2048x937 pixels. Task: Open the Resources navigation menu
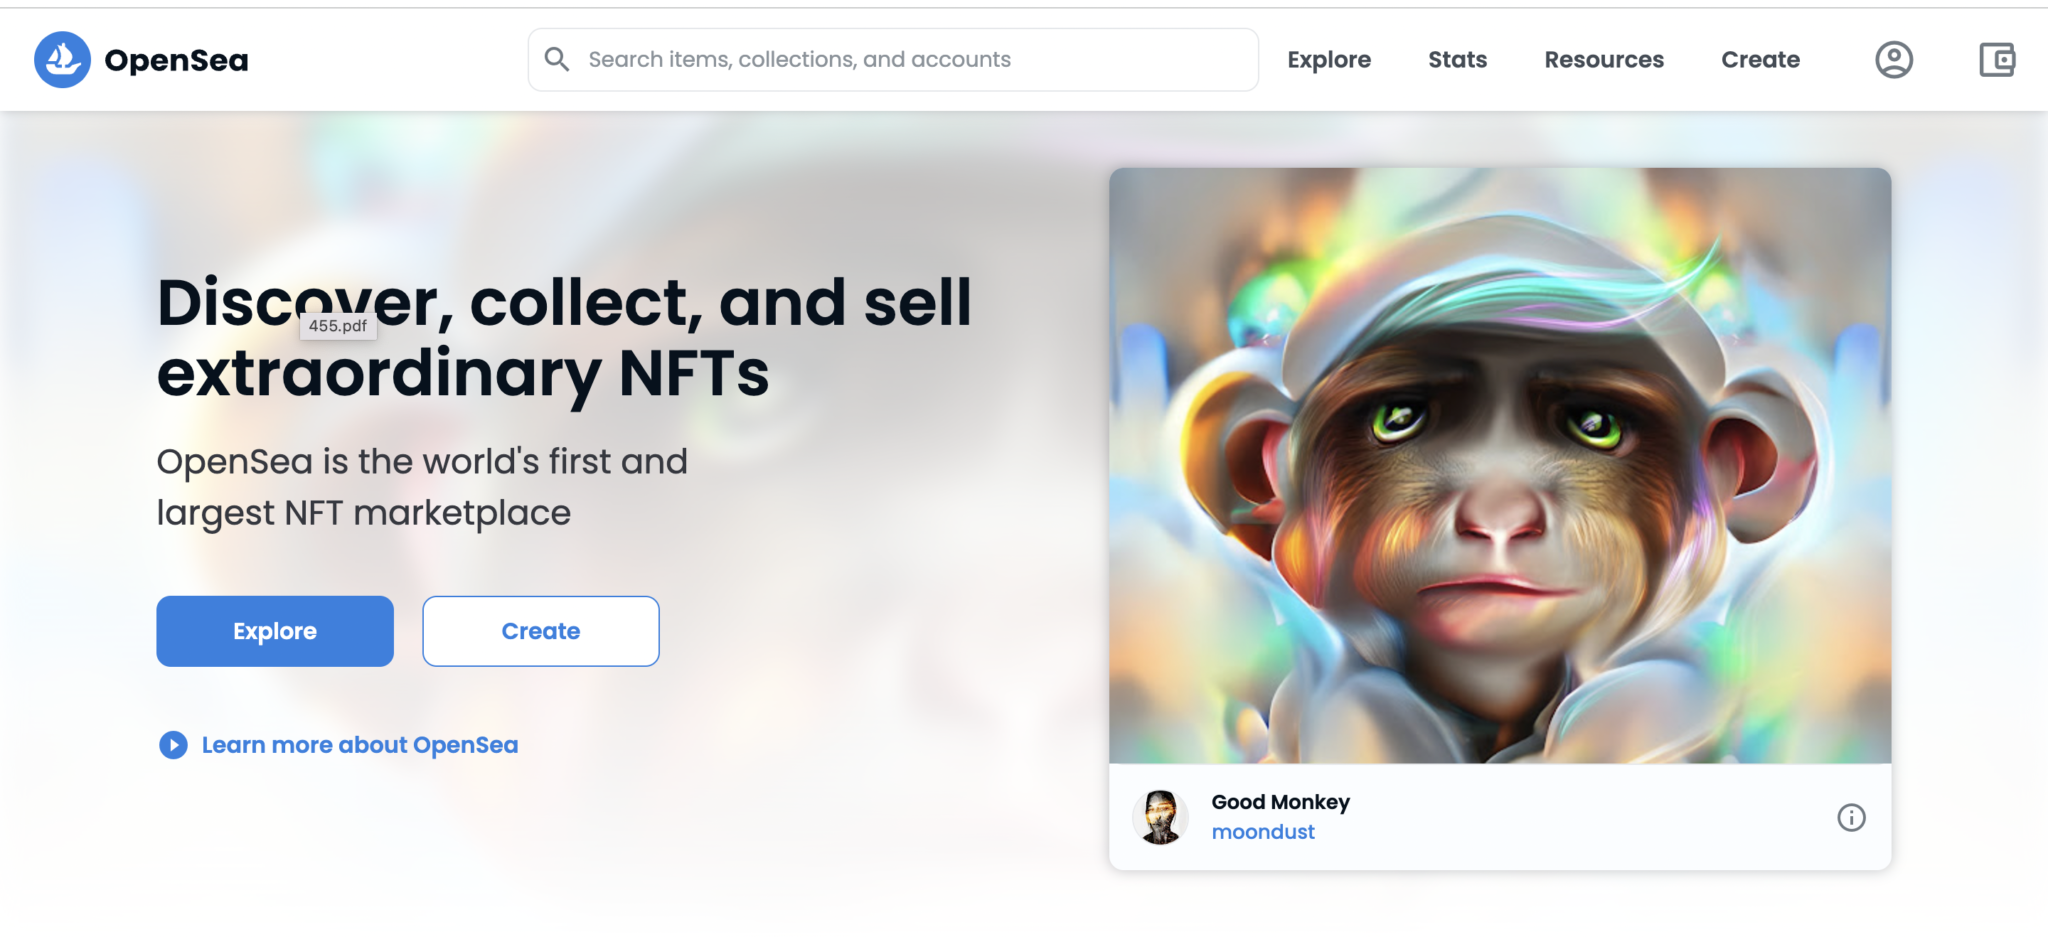coord(1604,60)
